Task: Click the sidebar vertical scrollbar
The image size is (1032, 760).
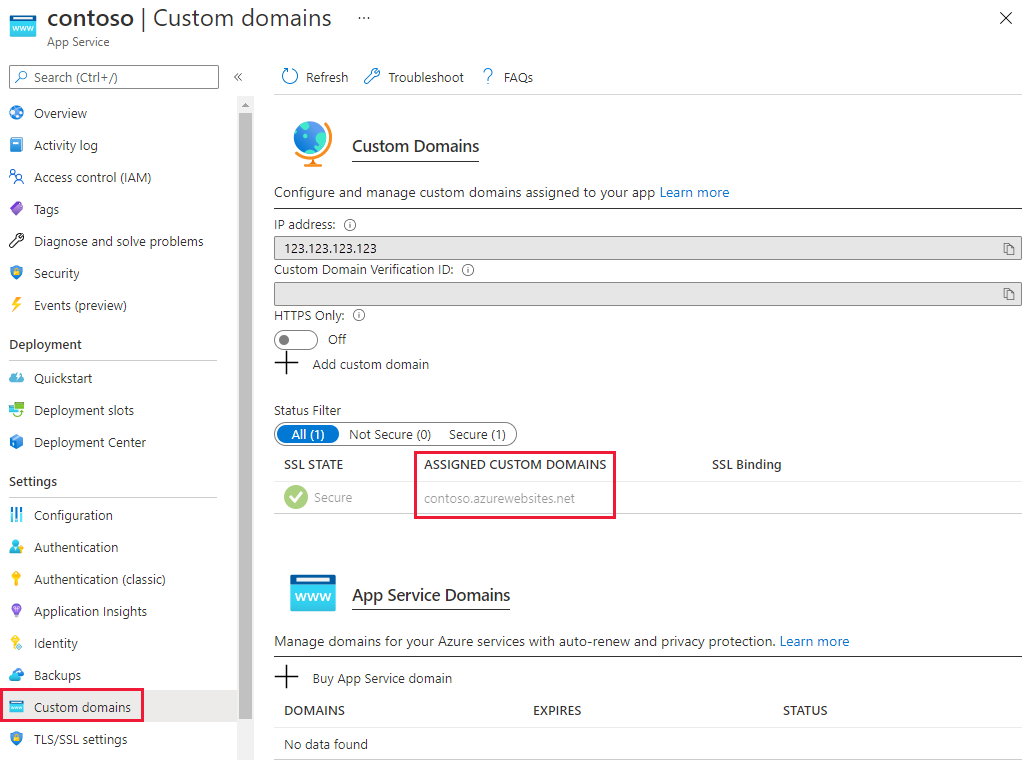Action: 245,400
